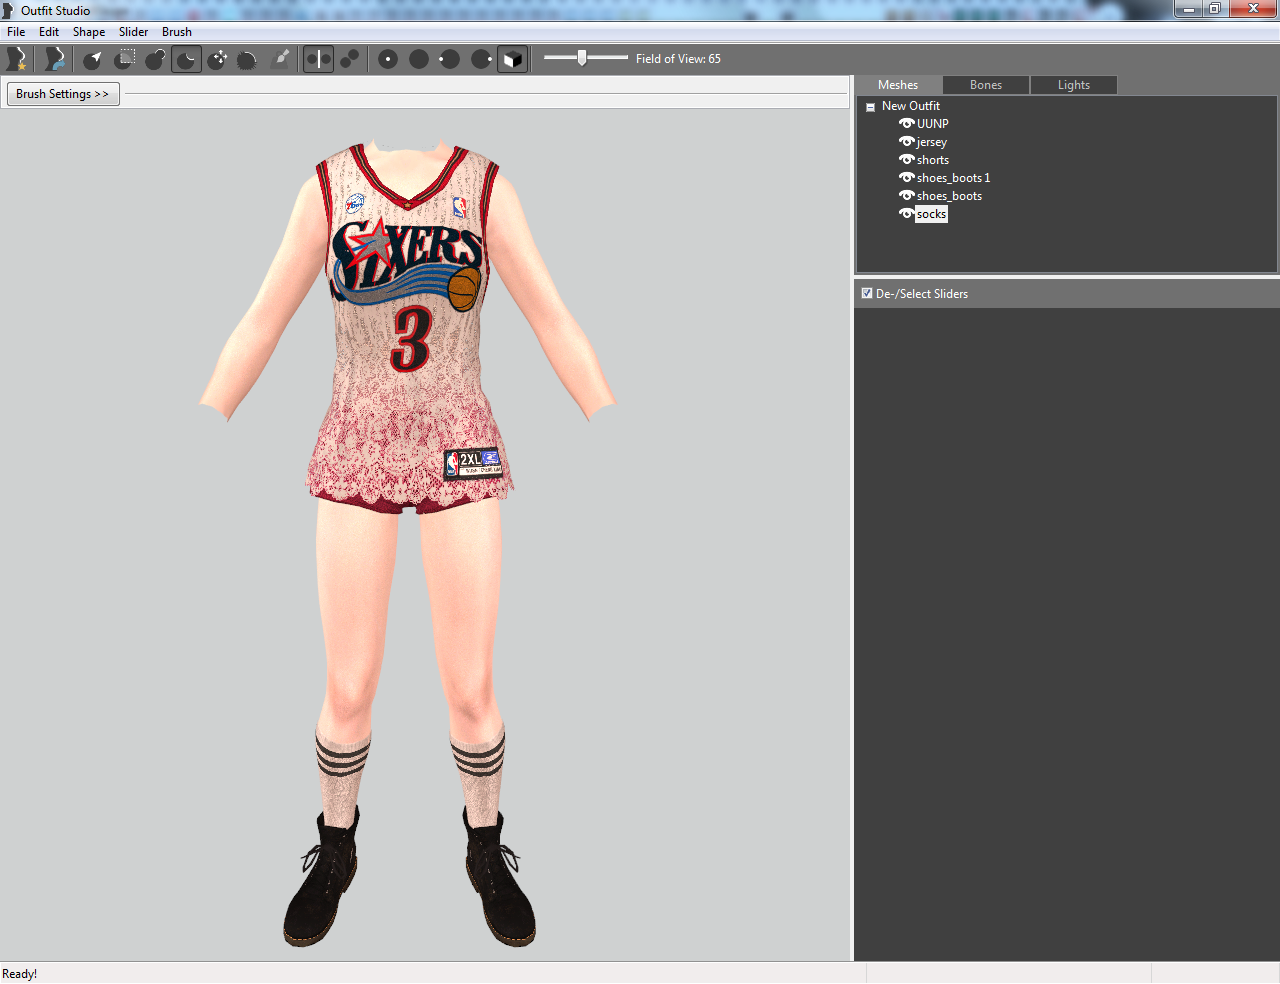This screenshot has width=1280, height=984.
Task: Open the Brush Settings panel
Action: (x=63, y=94)
